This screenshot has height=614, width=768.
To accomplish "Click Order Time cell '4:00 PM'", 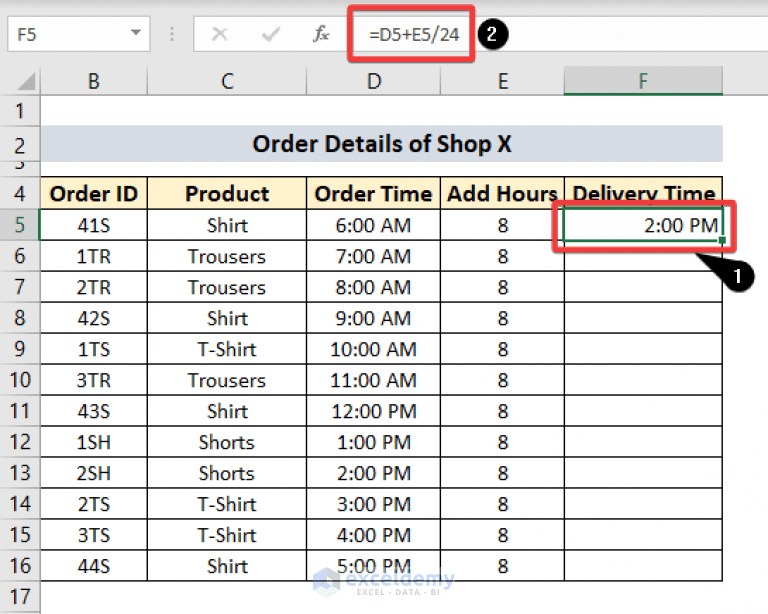I will (373, 535).
